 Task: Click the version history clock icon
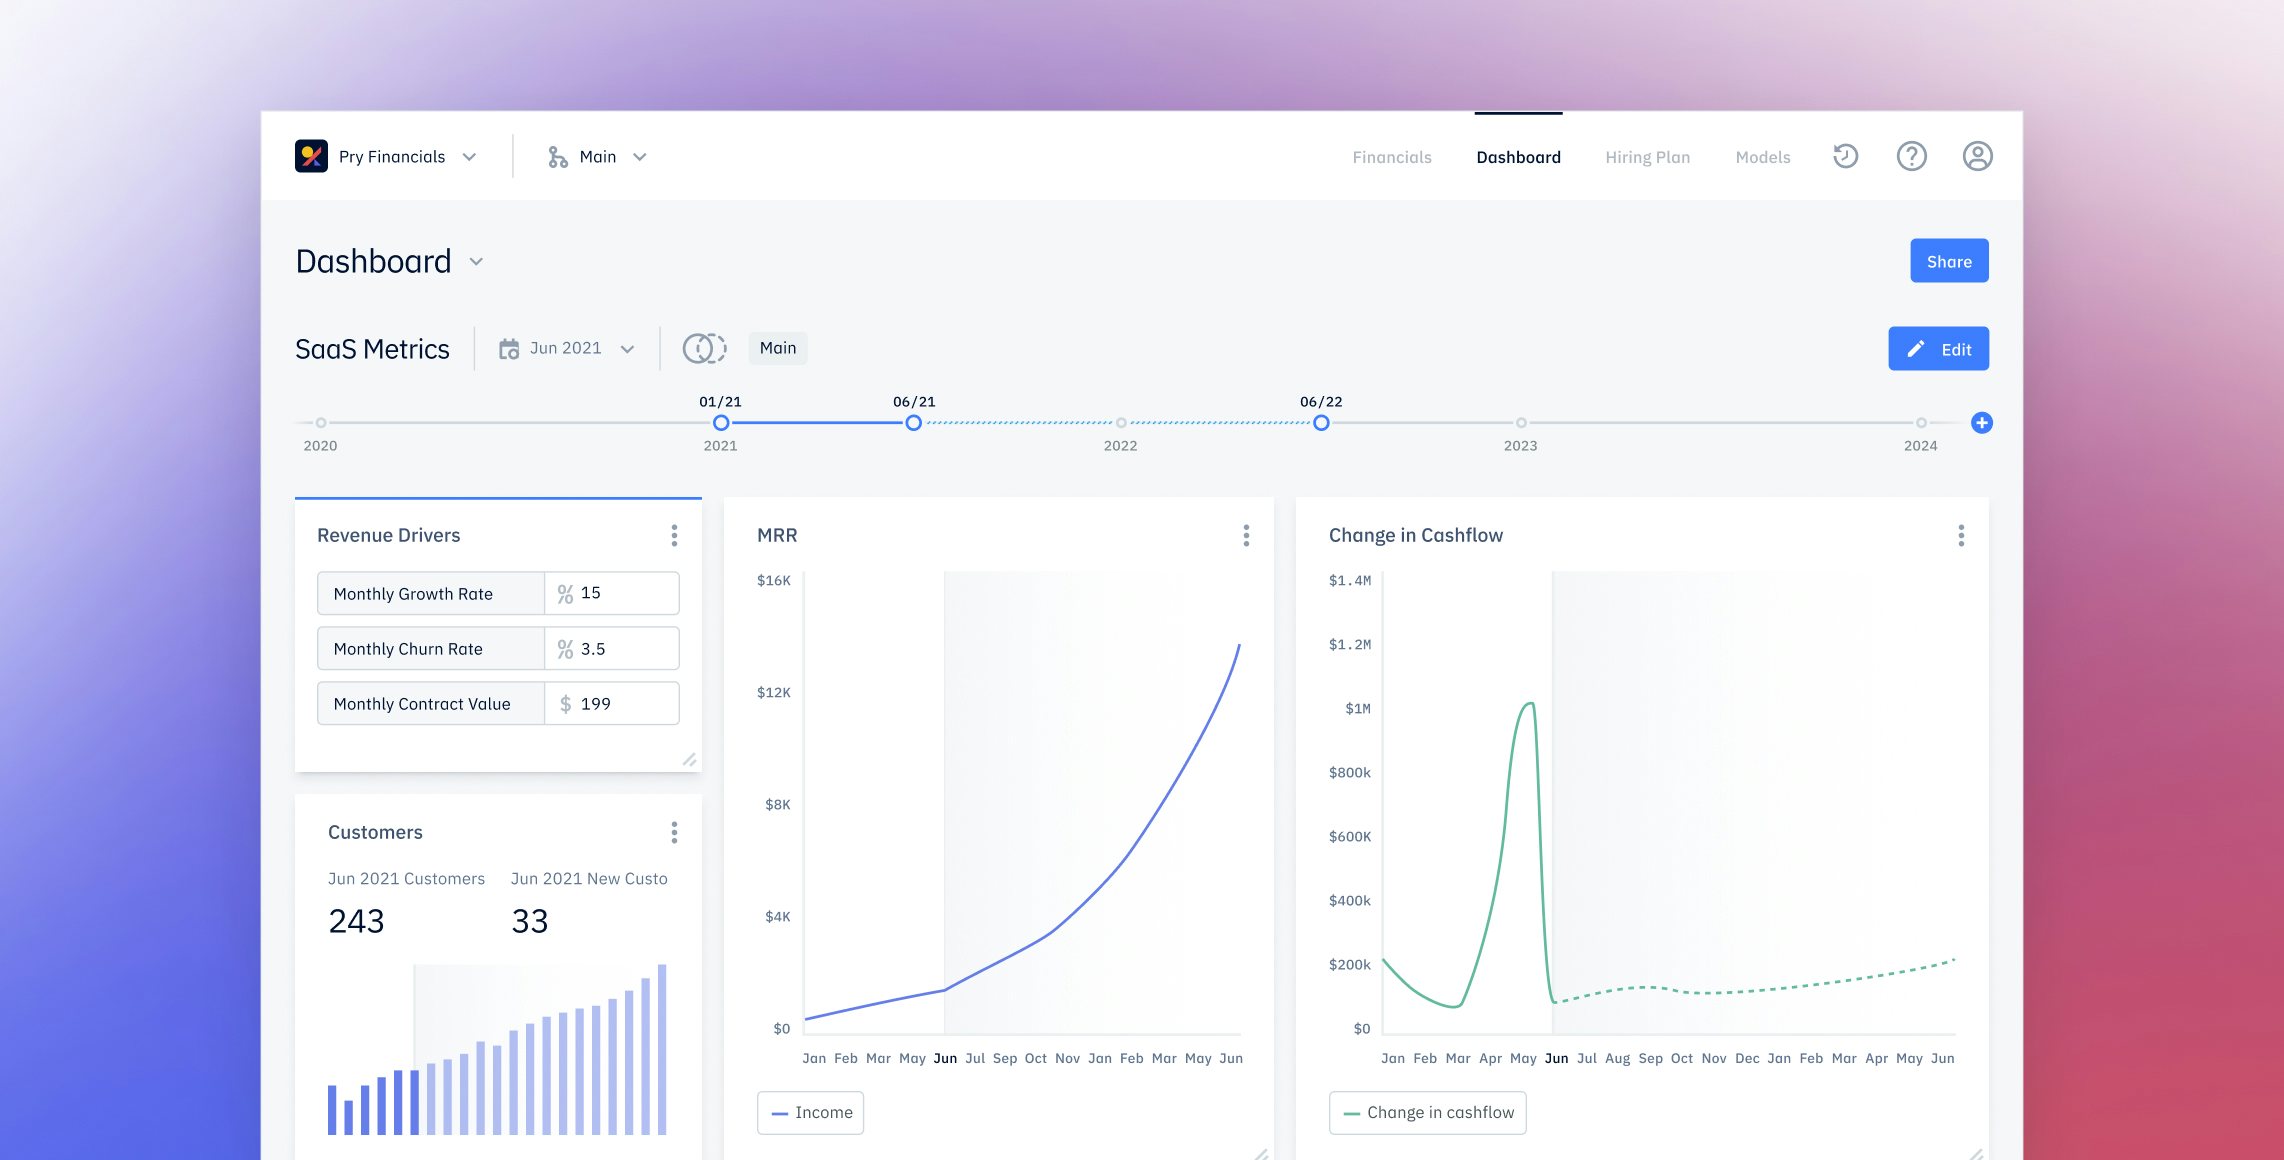click(x=1845, y=156)
